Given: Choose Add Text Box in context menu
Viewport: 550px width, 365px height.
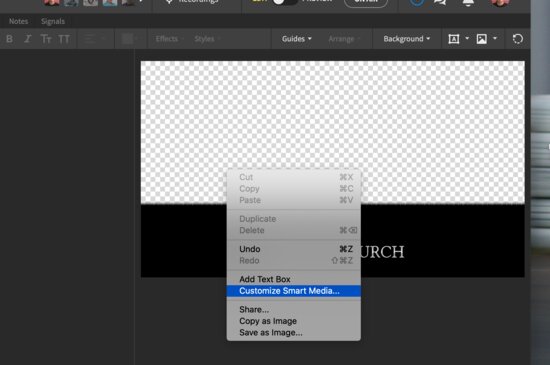Looking at the screenshot, I should point(294,279).
